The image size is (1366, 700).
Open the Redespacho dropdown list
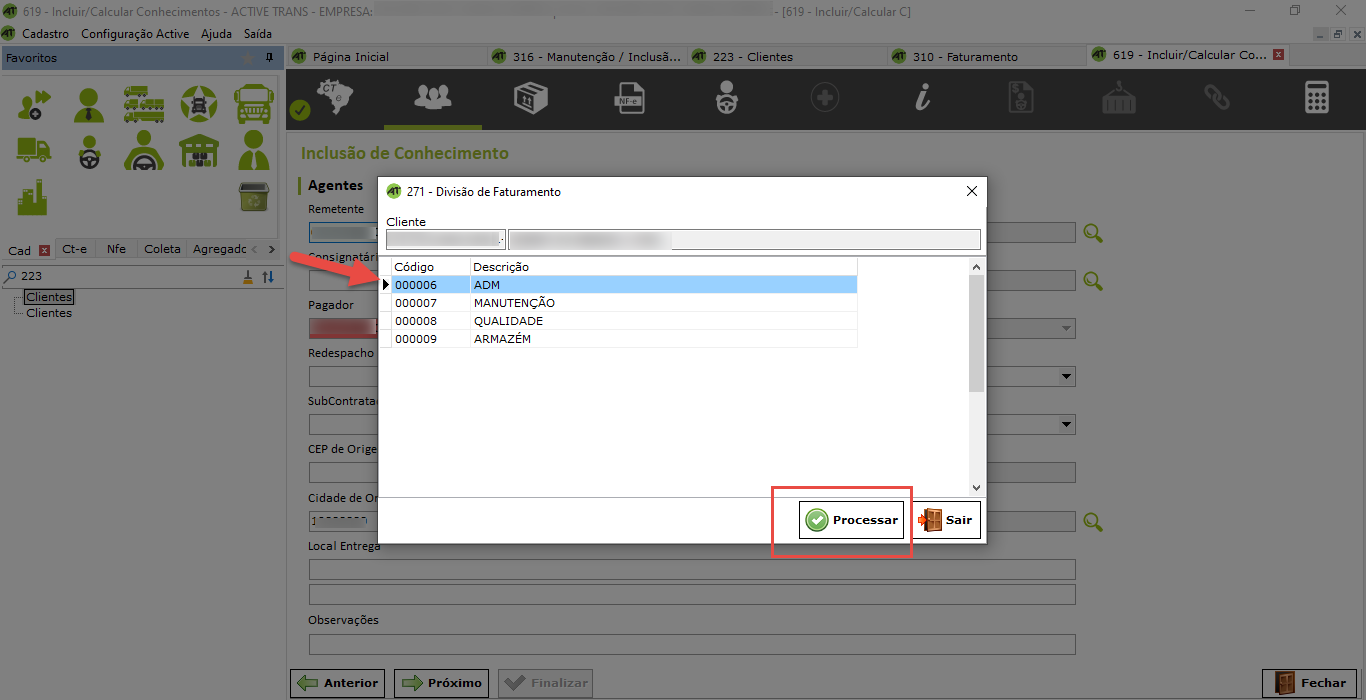1066,377
